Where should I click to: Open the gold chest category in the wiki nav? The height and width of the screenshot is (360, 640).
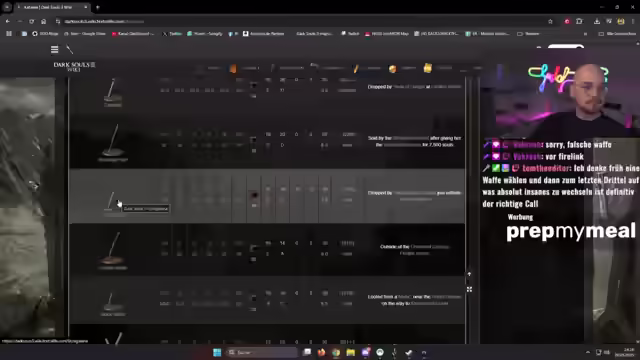pos(427,68)
